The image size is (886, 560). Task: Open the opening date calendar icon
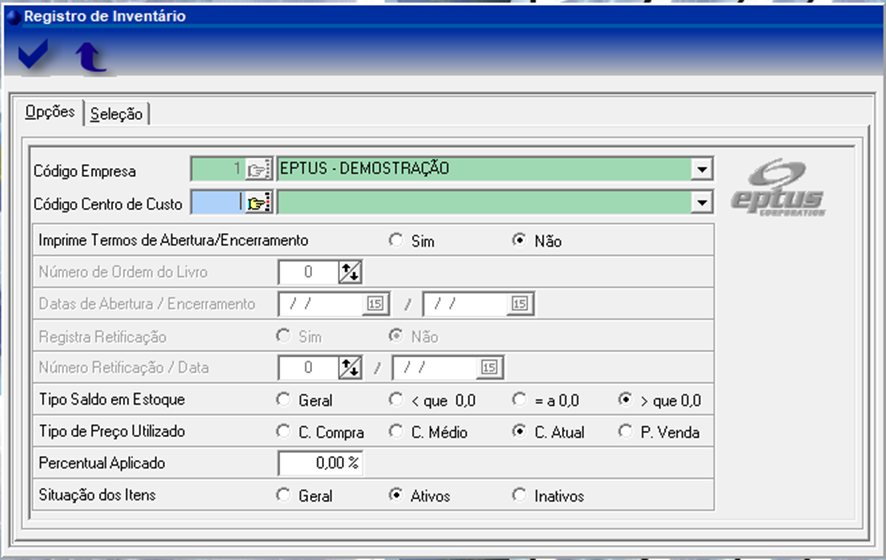[x=376, y=304]
